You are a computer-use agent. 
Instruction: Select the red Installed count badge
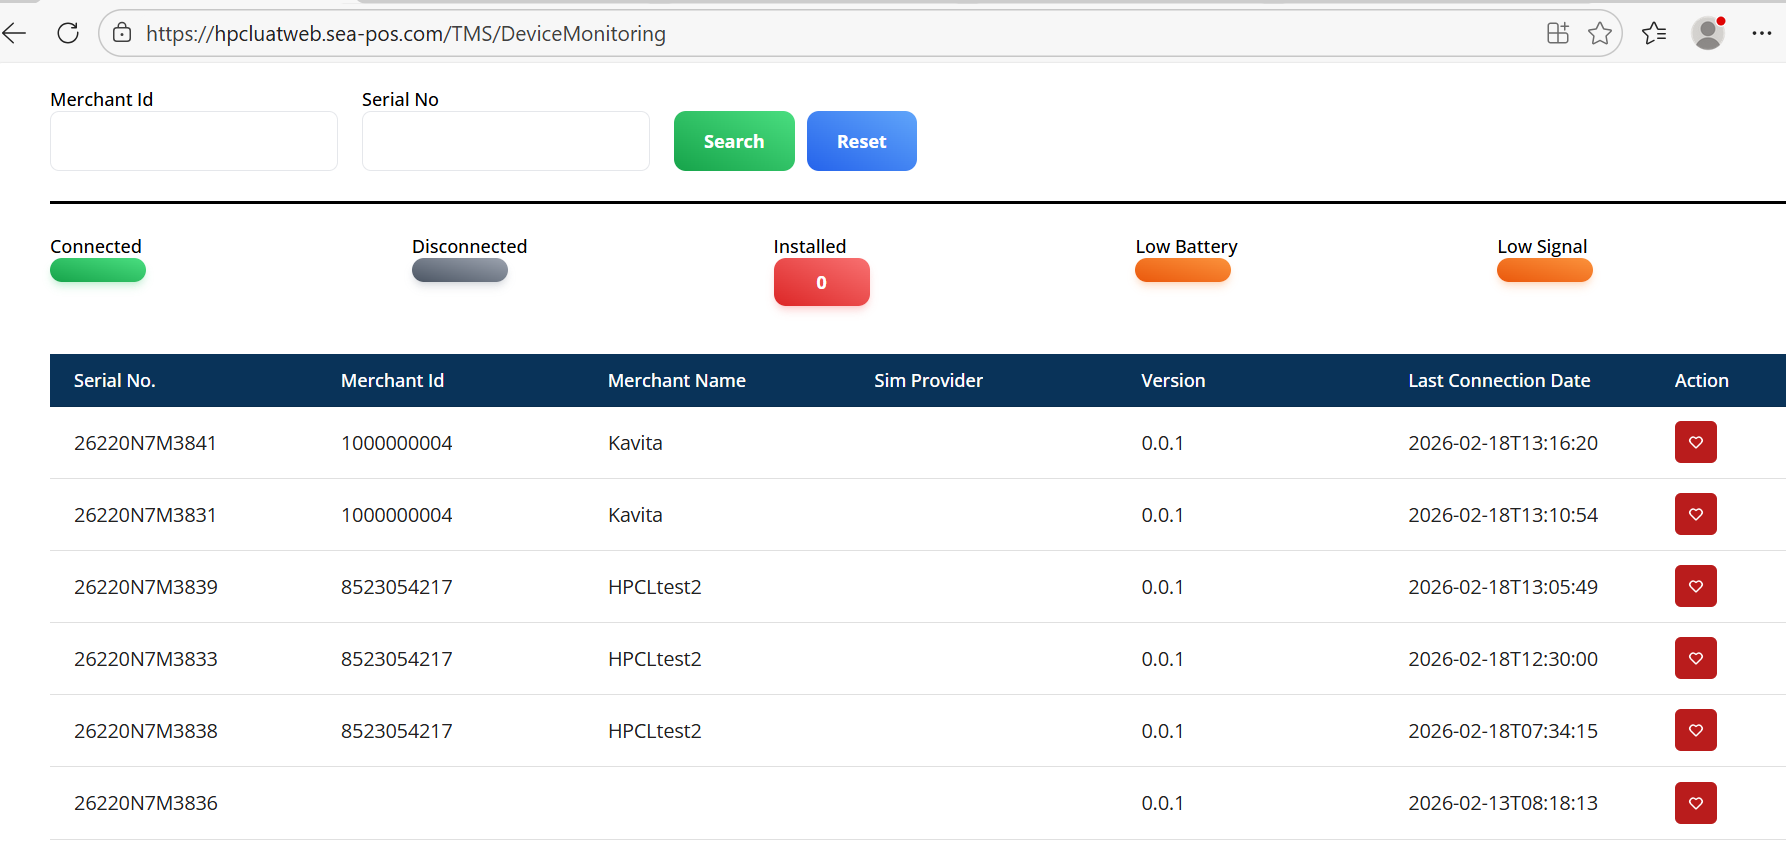tap(821, 282)
